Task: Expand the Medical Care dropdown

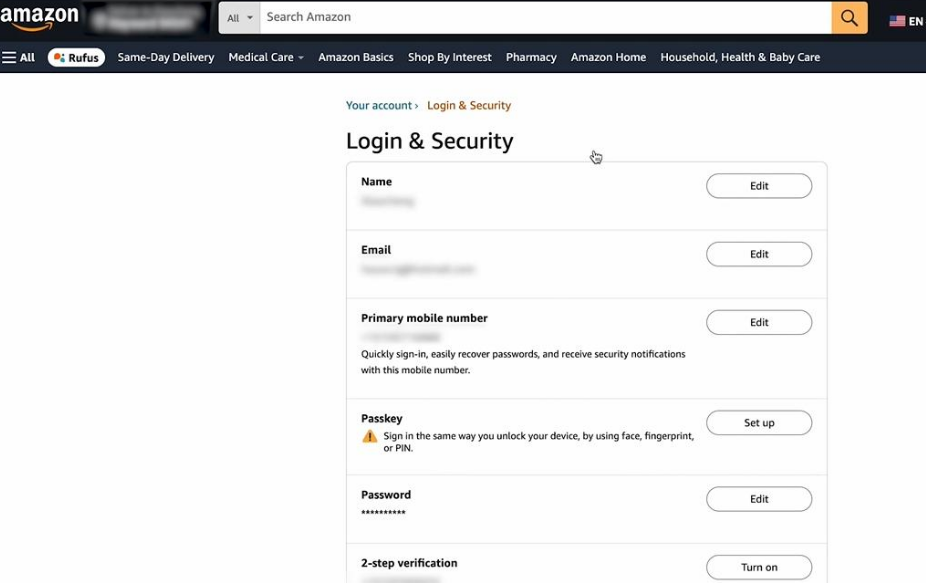Action: click(x=266, y=57)
